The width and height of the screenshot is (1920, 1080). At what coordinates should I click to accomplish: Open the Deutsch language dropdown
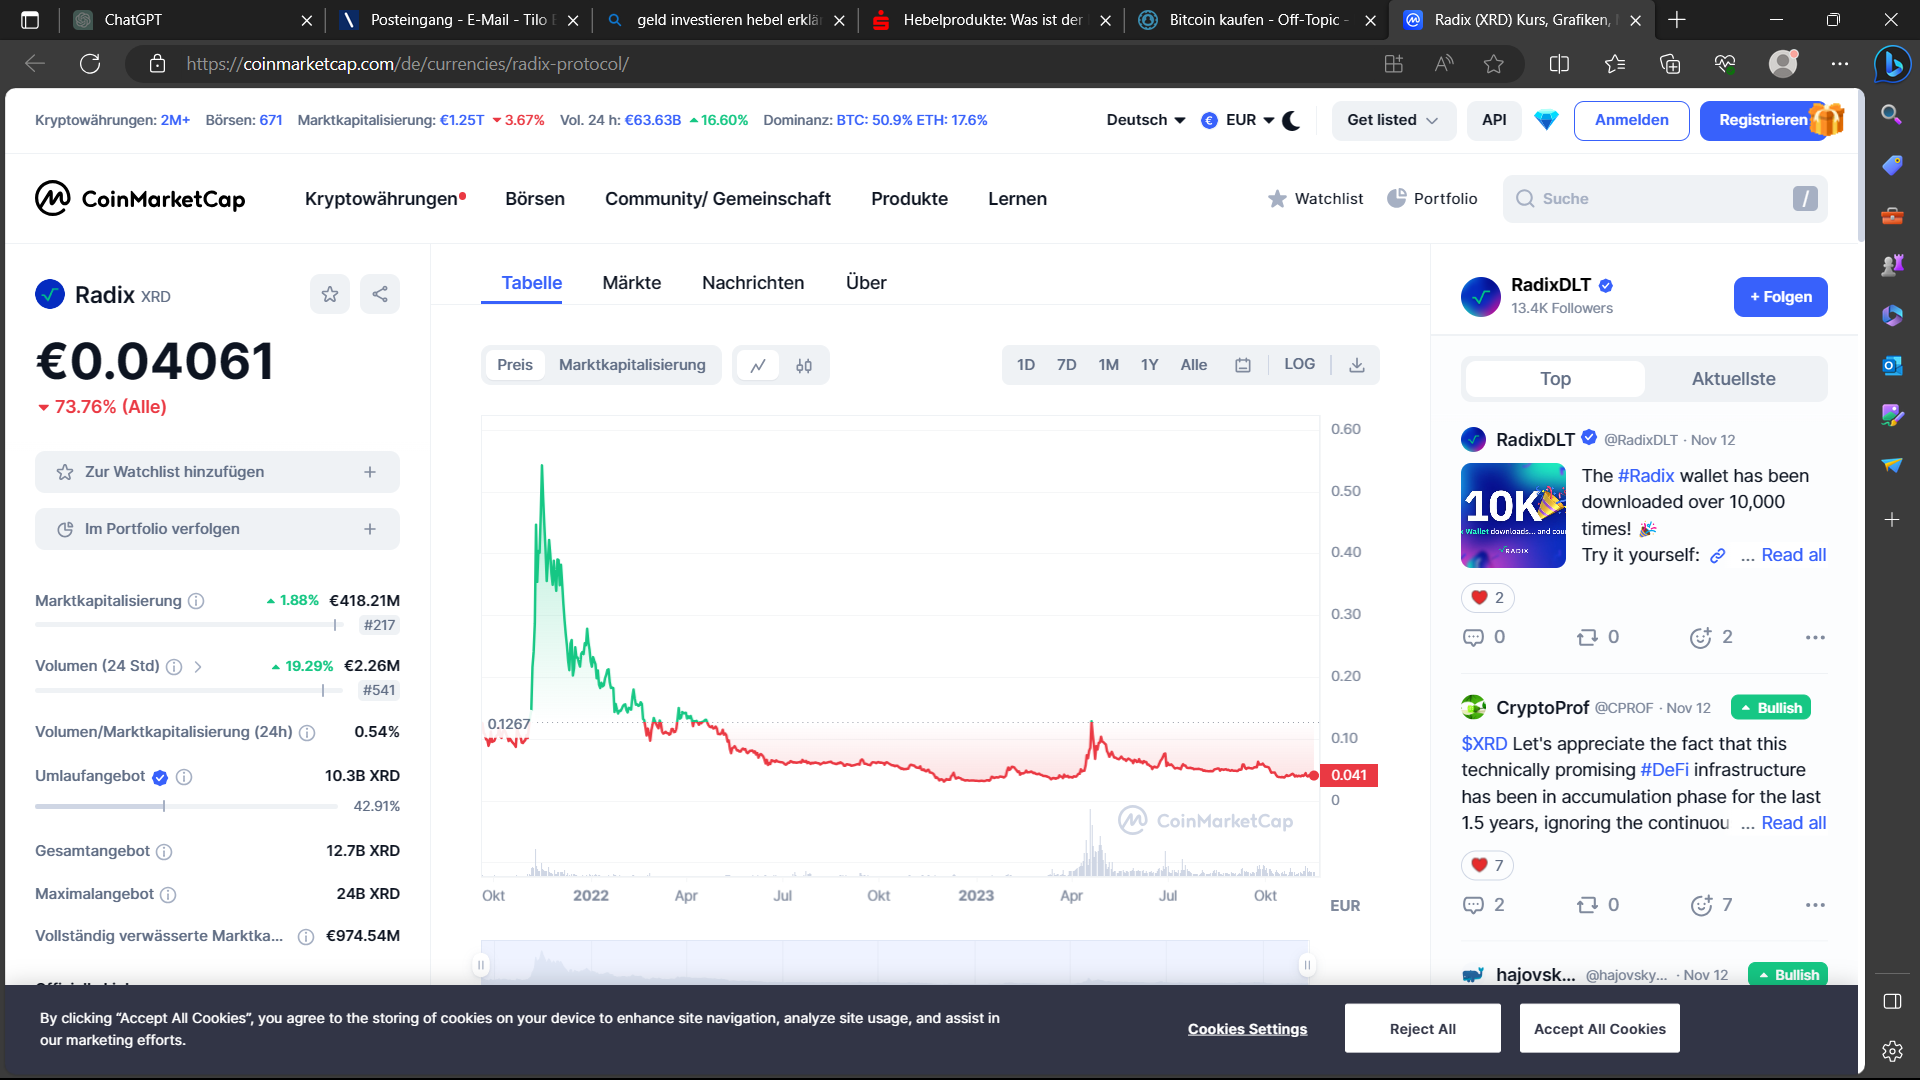(1146, 120)
